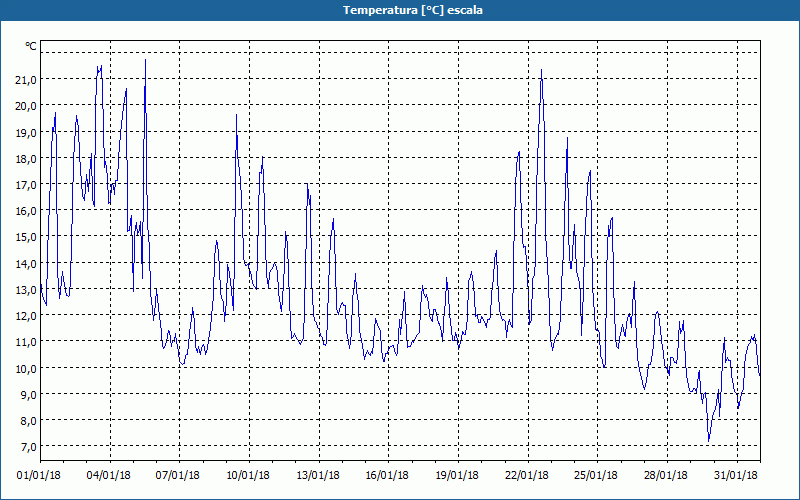Click the 16/01/18 date label
Viewport: 800px width, 500px height.
(387, 476)
